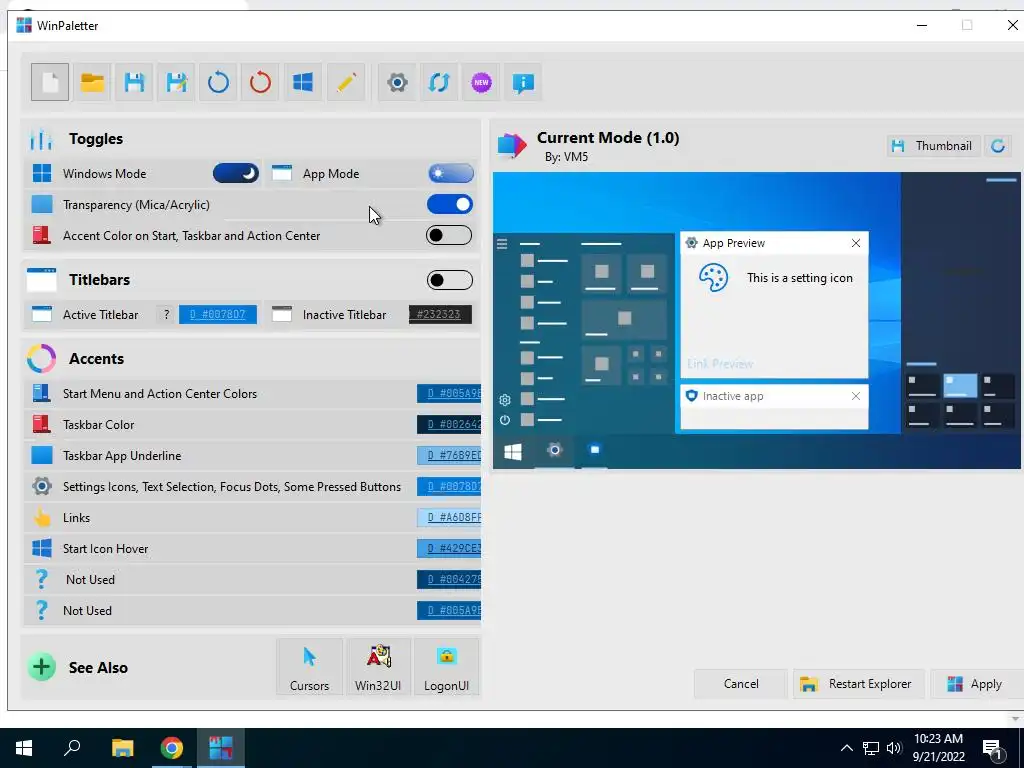Click the 'Start Icon Hover' label

(105, 549)
